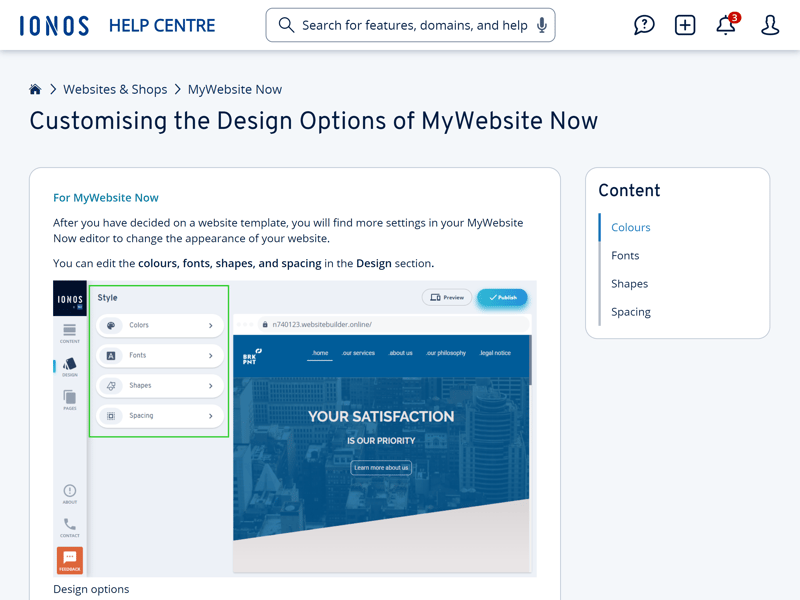Image resolution: width=800 pixels, height=600 pixels.
Task: Click the page title 'Customising the Design Options'
Action: tap(313, 121)
